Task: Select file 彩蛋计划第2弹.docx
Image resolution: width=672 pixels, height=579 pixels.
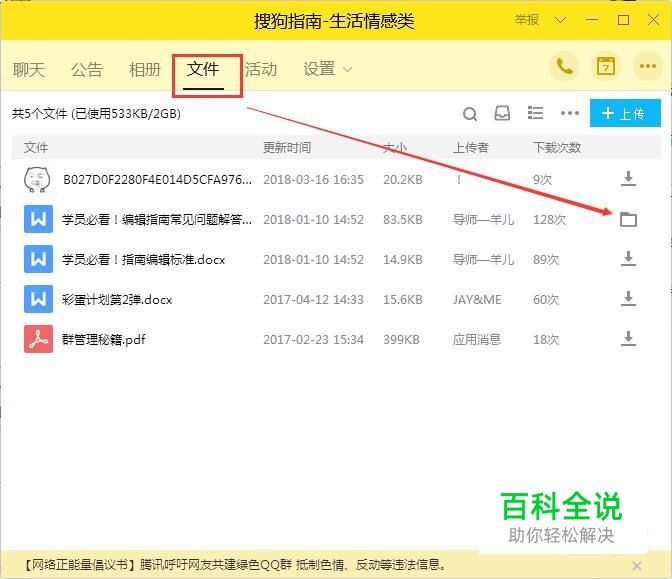Action: [x=117, y=299]
